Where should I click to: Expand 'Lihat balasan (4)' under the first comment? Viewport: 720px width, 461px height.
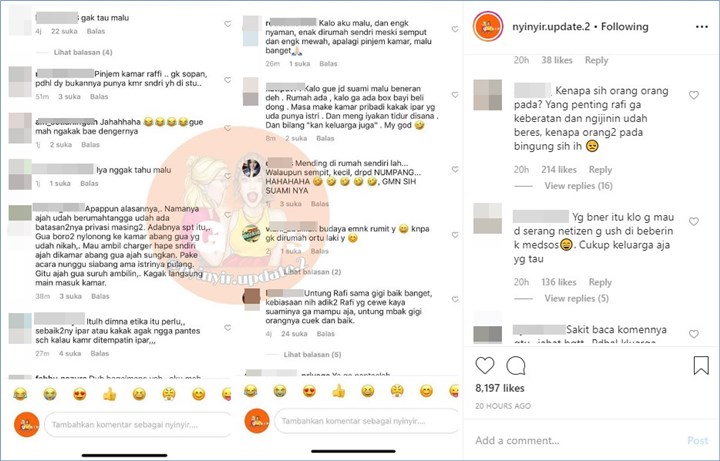coord(83,52)
